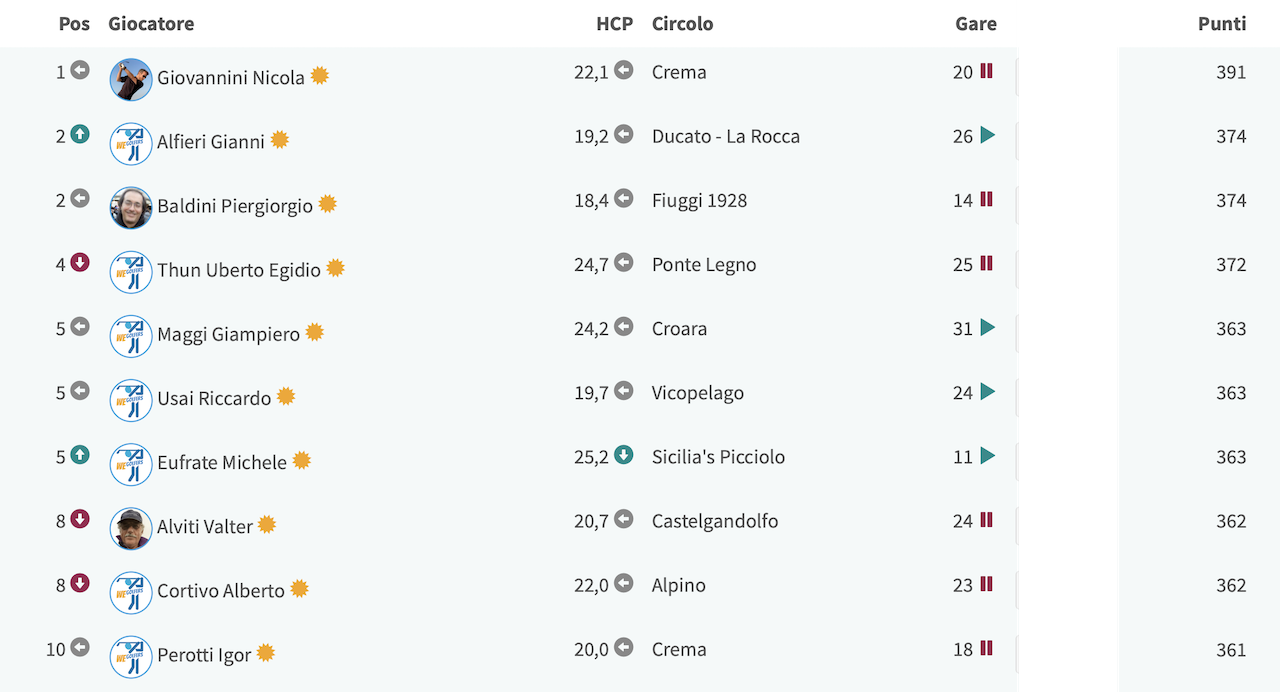This screenshot has height=692, width=1280.
Task: Click the green up arrow beside Alfieri Gianni's position
Action: click(80, 134)
